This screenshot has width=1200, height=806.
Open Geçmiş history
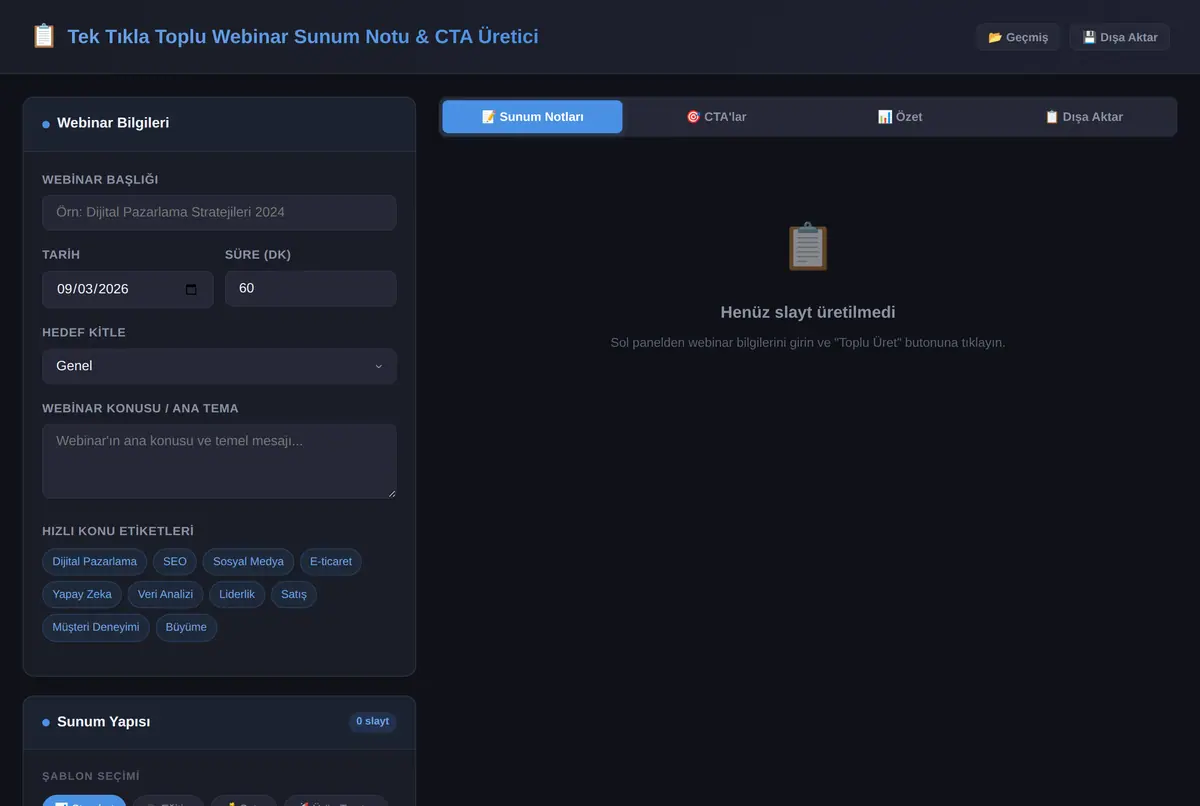tap(1018, 37)
